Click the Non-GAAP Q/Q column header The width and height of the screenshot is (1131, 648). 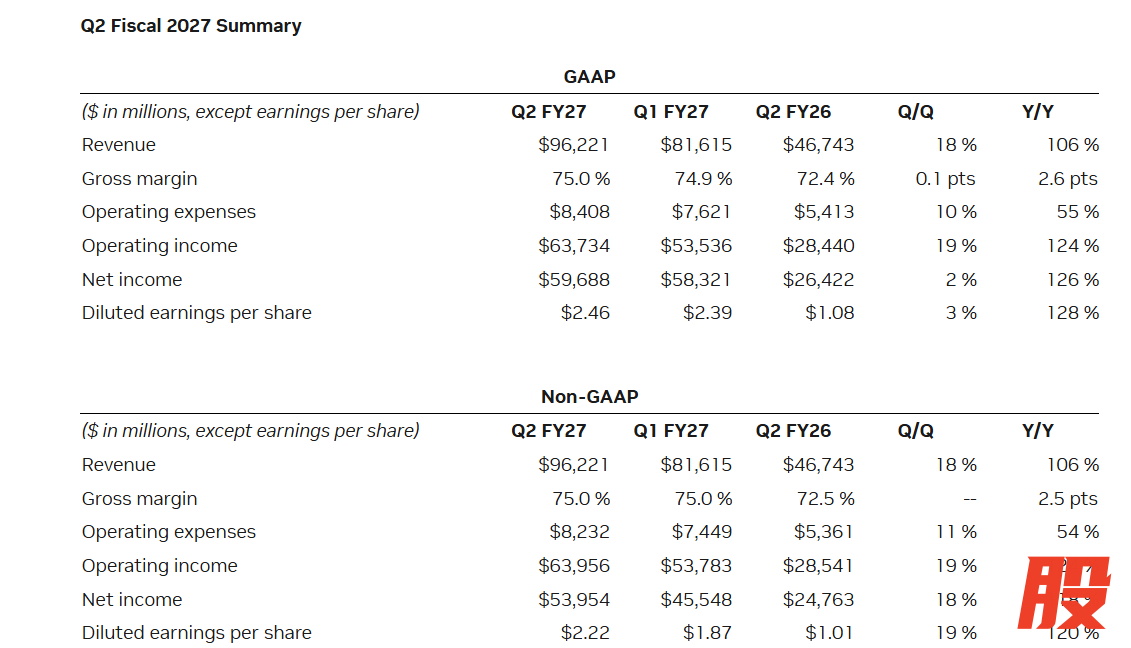(915, 431)
